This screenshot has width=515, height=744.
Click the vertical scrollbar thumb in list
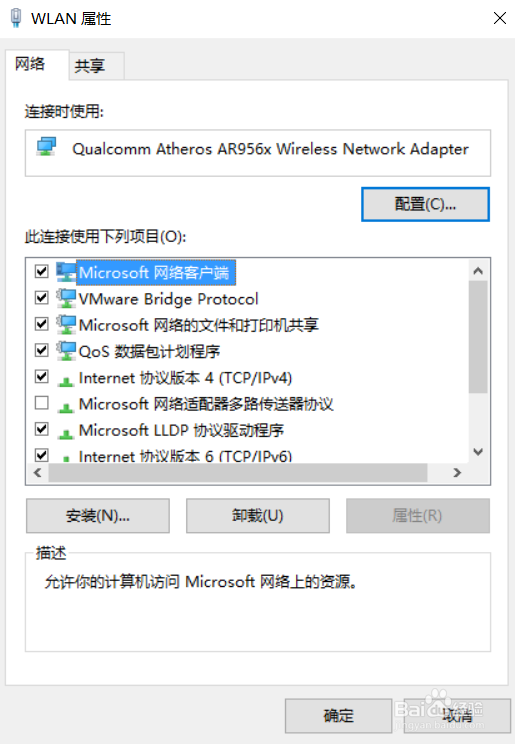pos(478,337)
